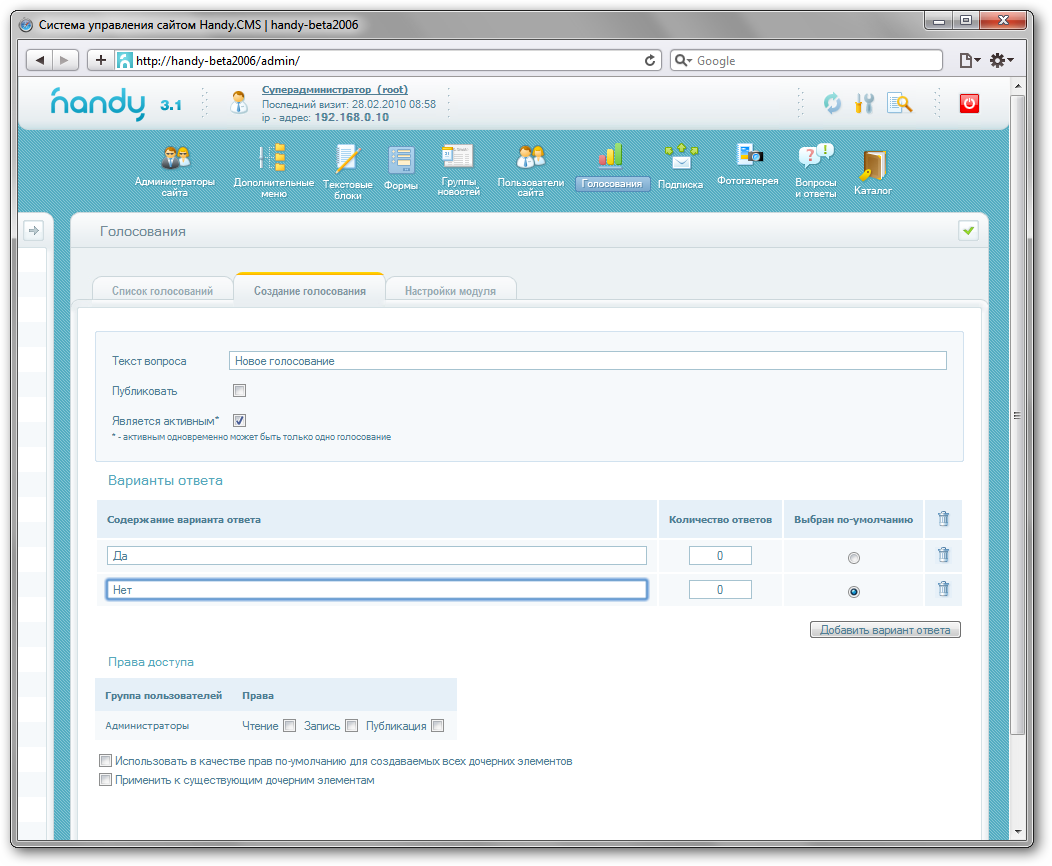1052x866 pixels.
Task: Open the browser page menu dropdown
Action: (969, 61)
